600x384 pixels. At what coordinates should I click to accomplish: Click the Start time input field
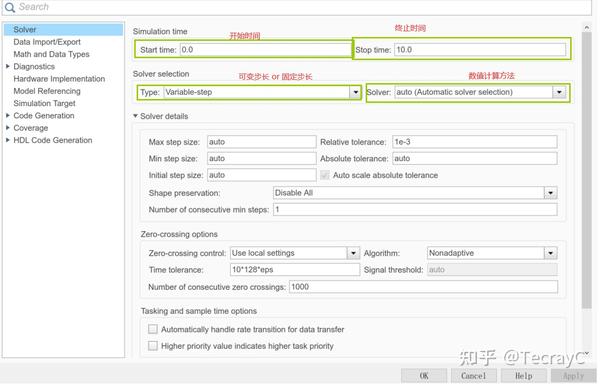point(265,50)
